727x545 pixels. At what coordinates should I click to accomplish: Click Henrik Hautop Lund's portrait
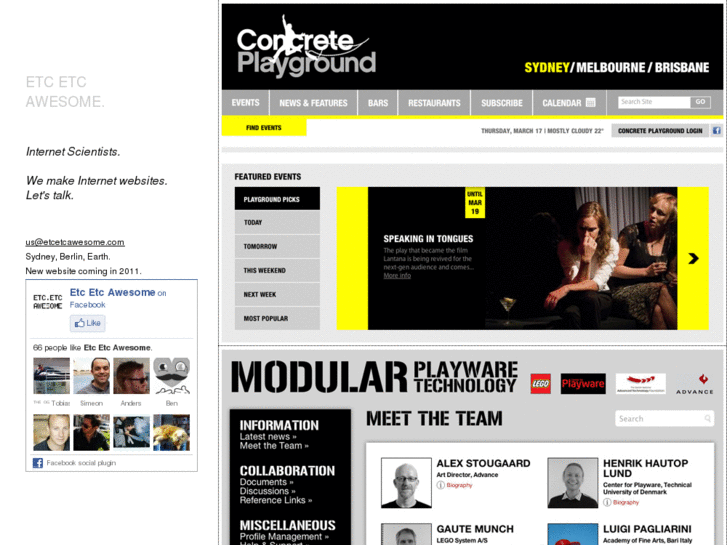[x=573, y=483]
